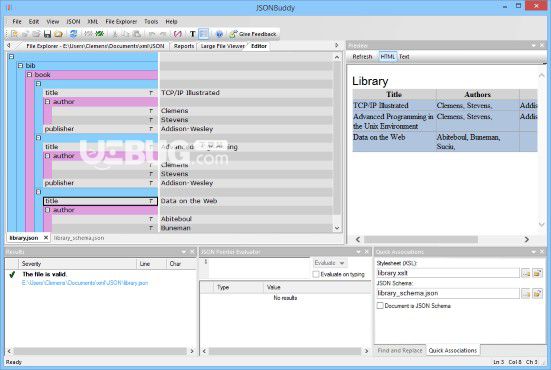The width and height of the screenshot is (551, 370).
Task: Click the Severity column header
Action: 77,264
